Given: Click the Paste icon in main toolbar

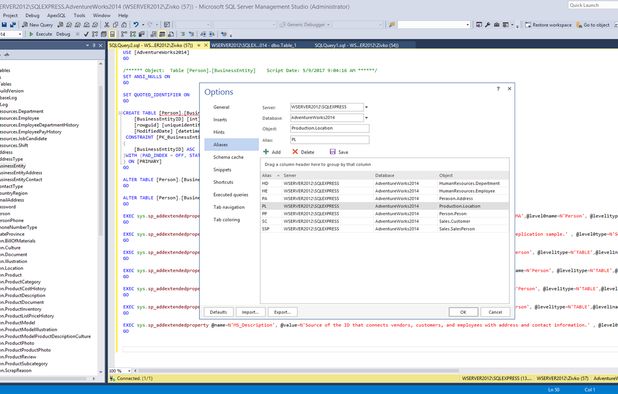Looking at the screenshot, I should [124, 25].
